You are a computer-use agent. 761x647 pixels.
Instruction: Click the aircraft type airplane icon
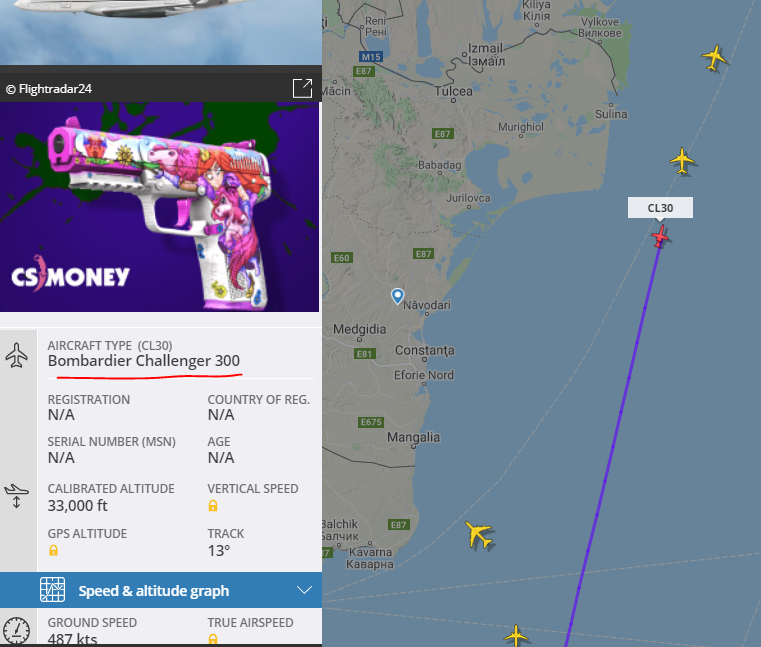pos(17,355)
